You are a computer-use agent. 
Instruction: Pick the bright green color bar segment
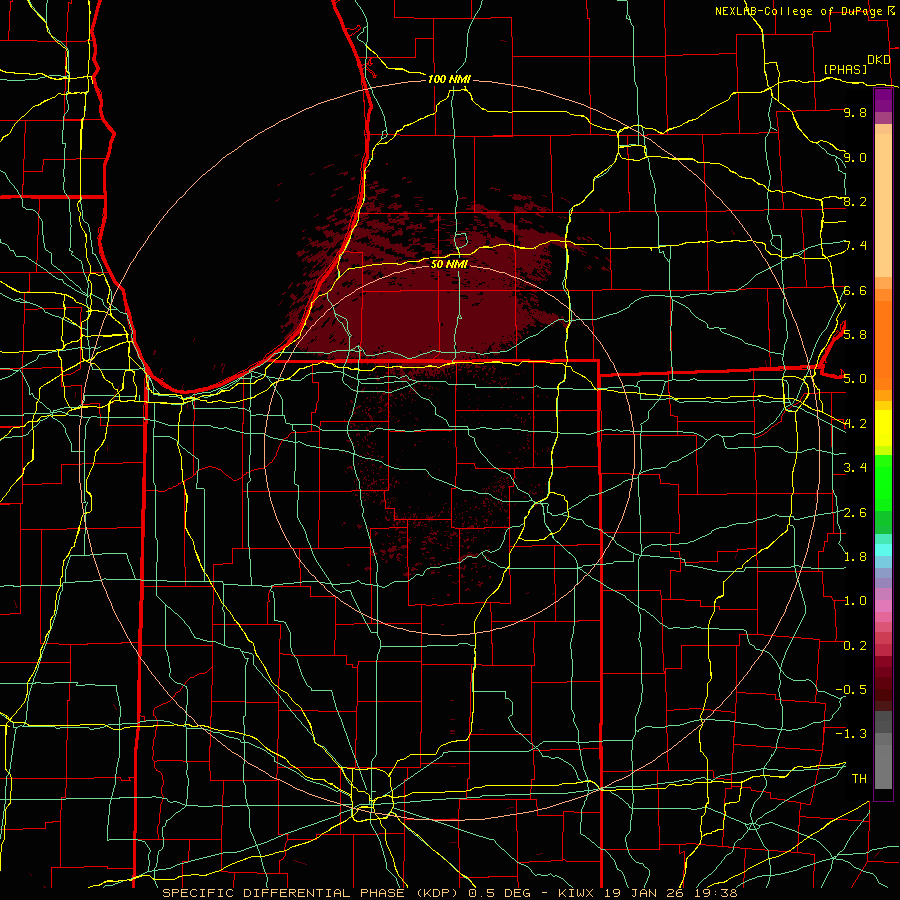[883, 484]
